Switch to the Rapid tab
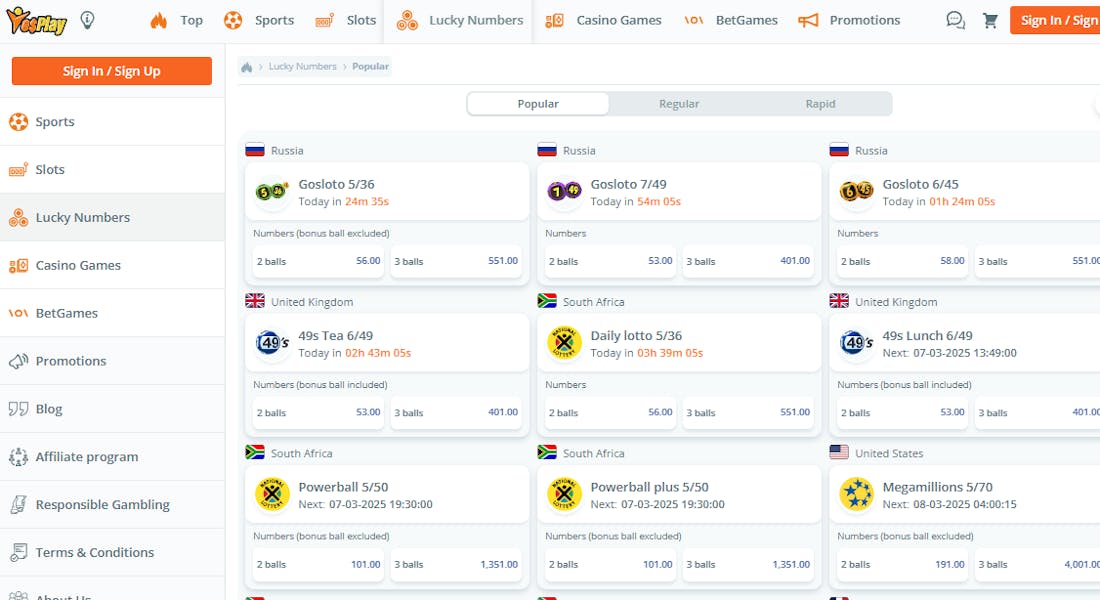Viewport: 1100px width, 600px height. tap(820, 104)
